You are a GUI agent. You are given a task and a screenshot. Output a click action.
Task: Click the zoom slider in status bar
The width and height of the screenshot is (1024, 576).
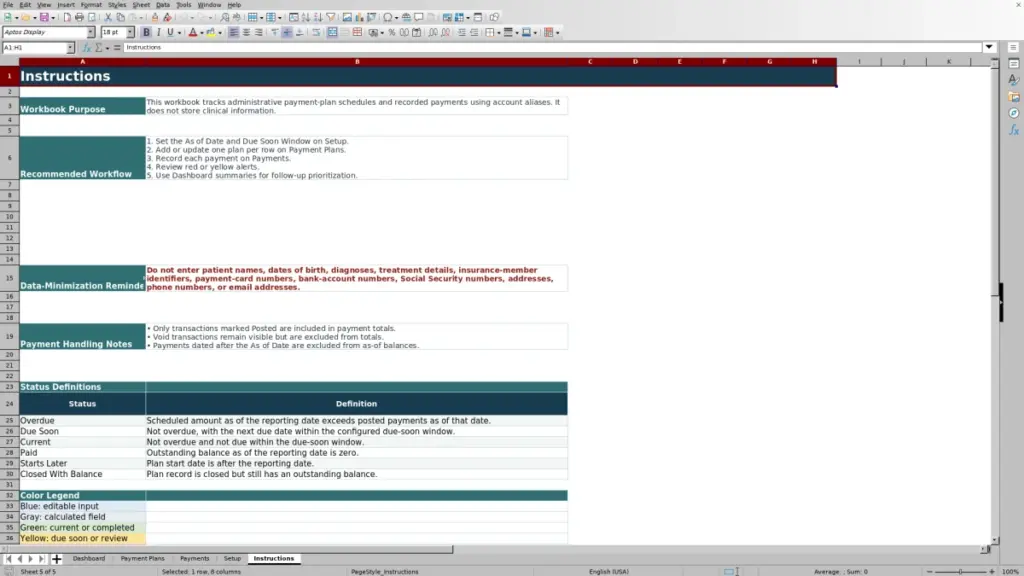point(961,571)
